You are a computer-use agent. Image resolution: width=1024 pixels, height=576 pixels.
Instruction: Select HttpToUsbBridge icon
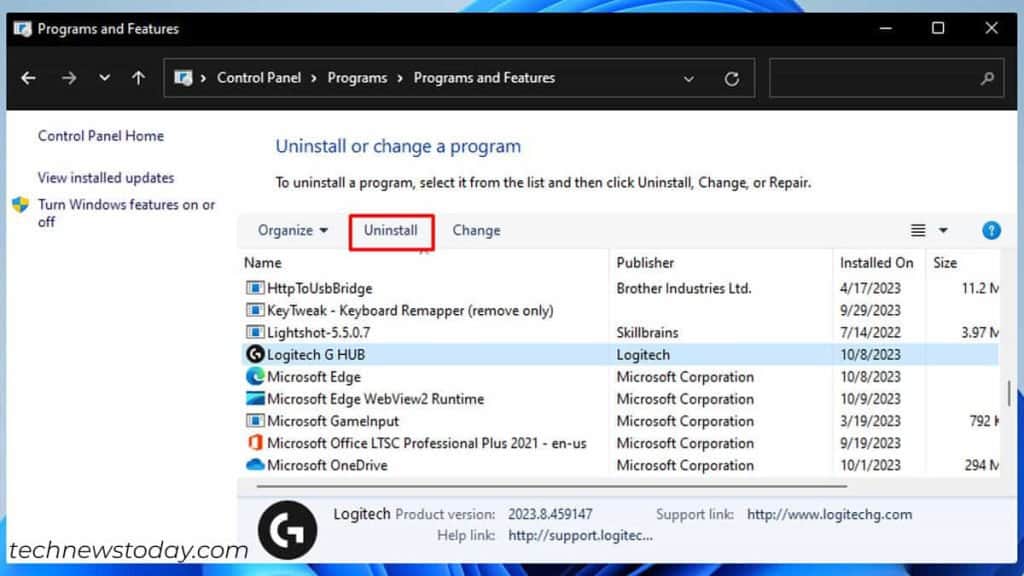255,288
